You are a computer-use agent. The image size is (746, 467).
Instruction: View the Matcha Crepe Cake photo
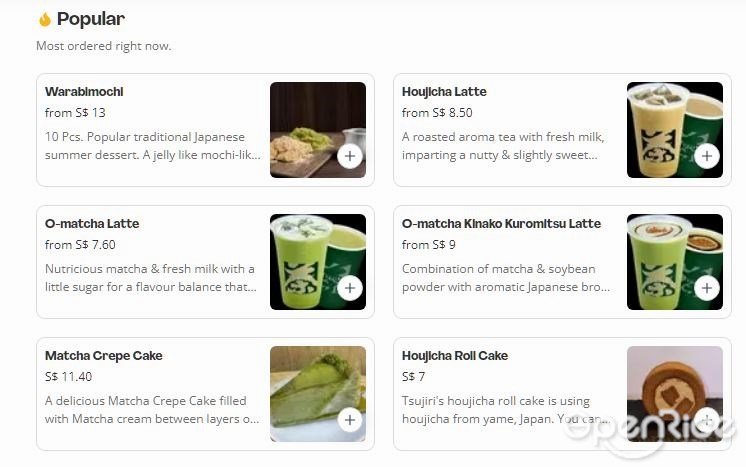(x=318, y=394)
